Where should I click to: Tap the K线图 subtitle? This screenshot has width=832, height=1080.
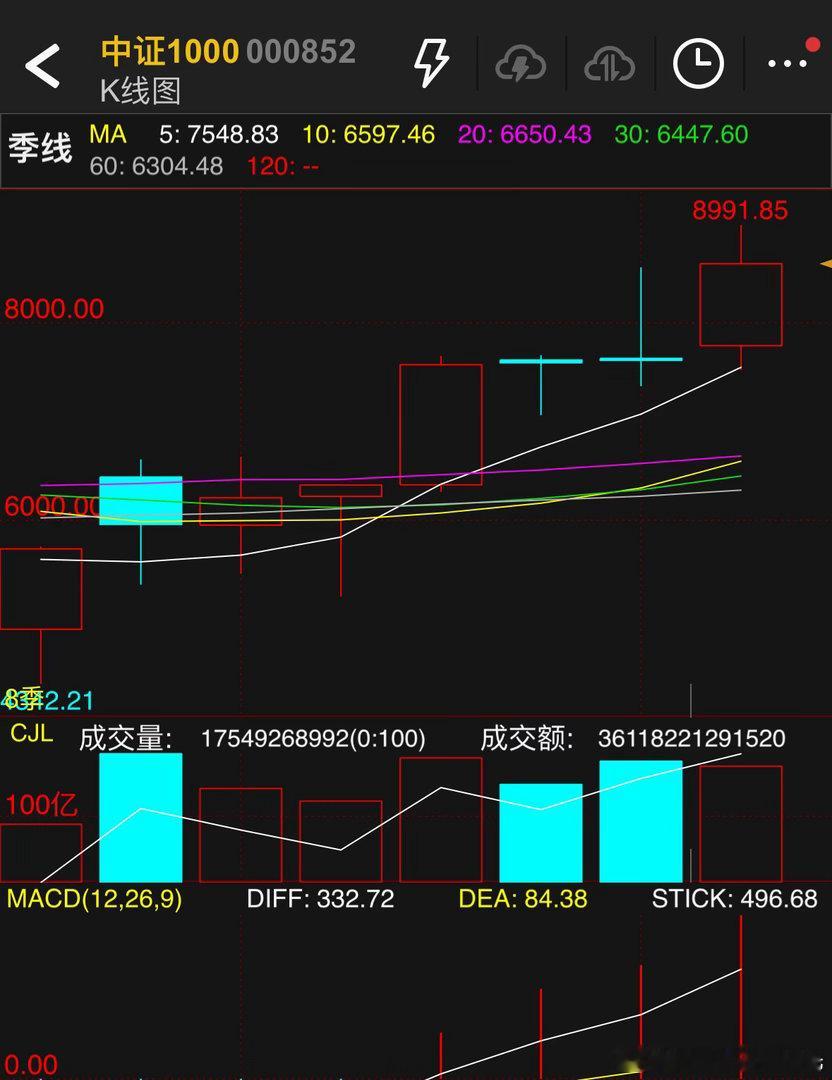(141, 91)
